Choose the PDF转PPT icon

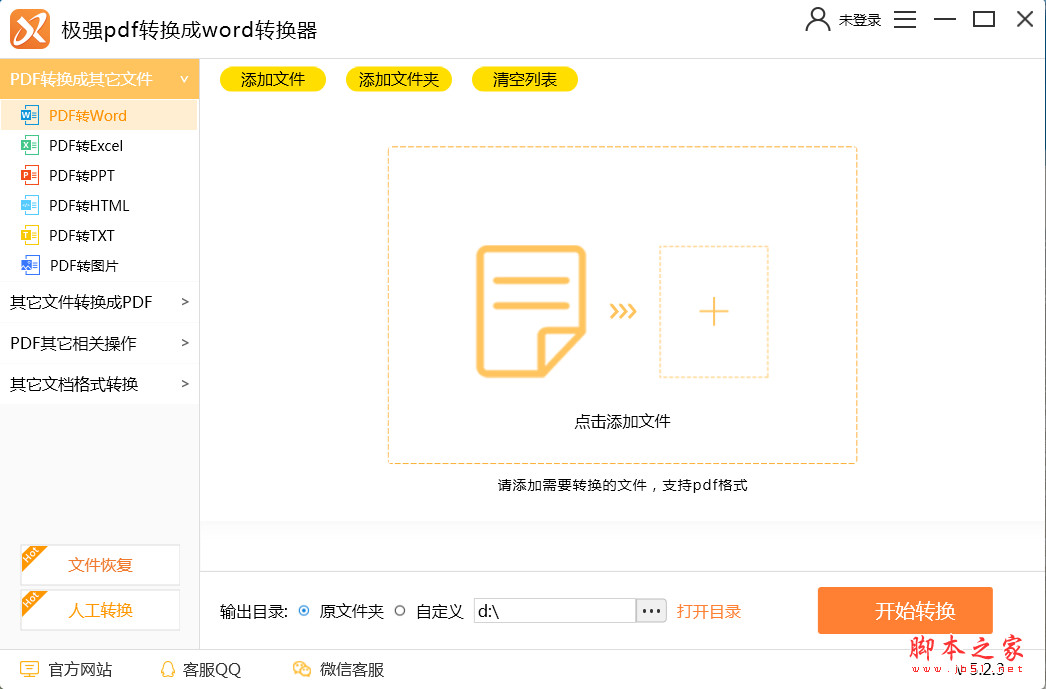29,175
